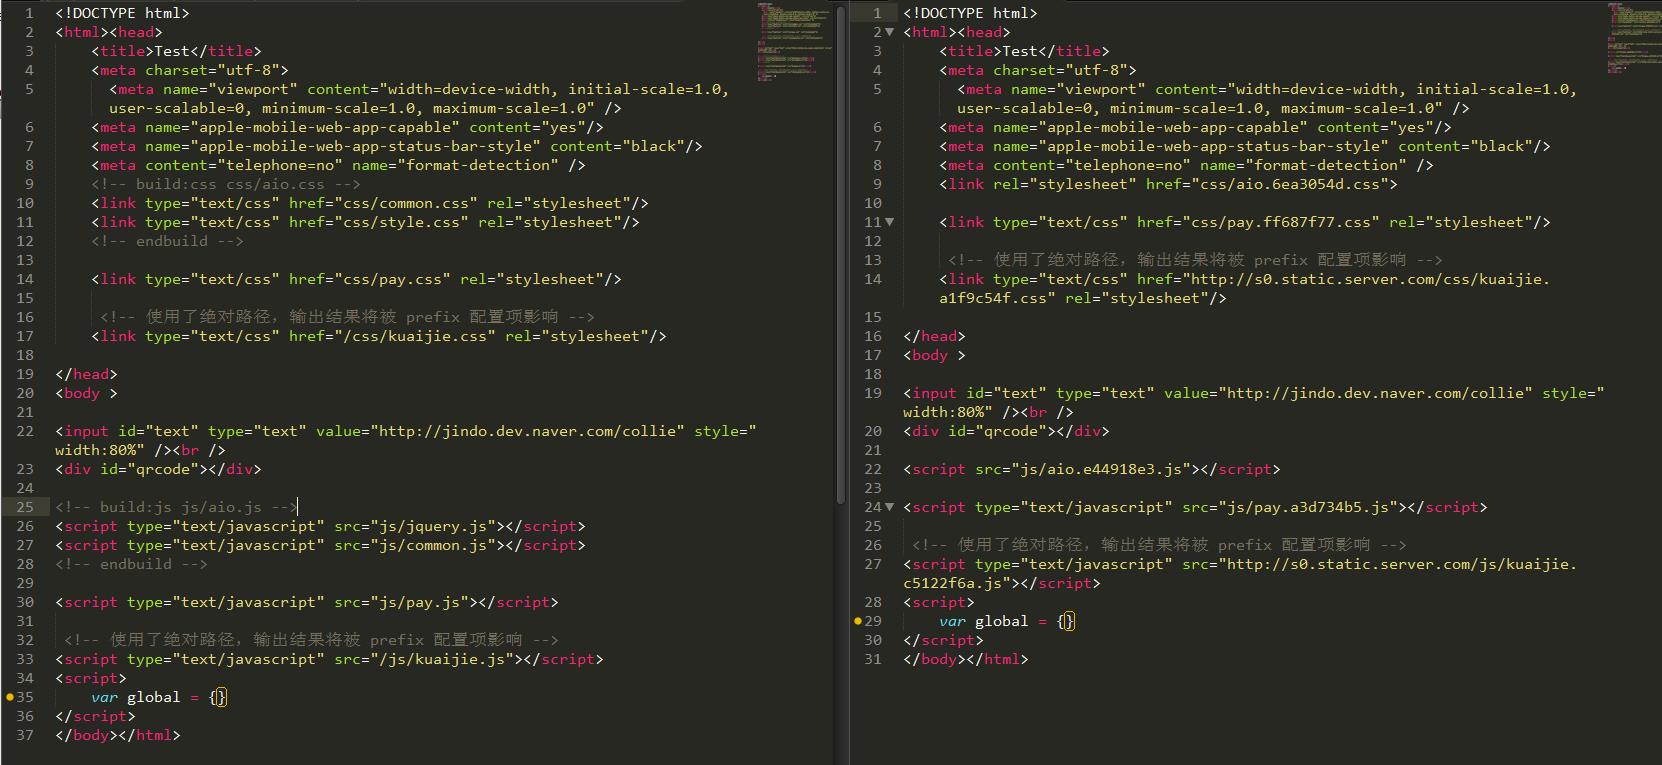Click 'apple-mobile-web-app-capable' meta in left pane
This screenshot has height=765, width=1662.
click(347, 127)
